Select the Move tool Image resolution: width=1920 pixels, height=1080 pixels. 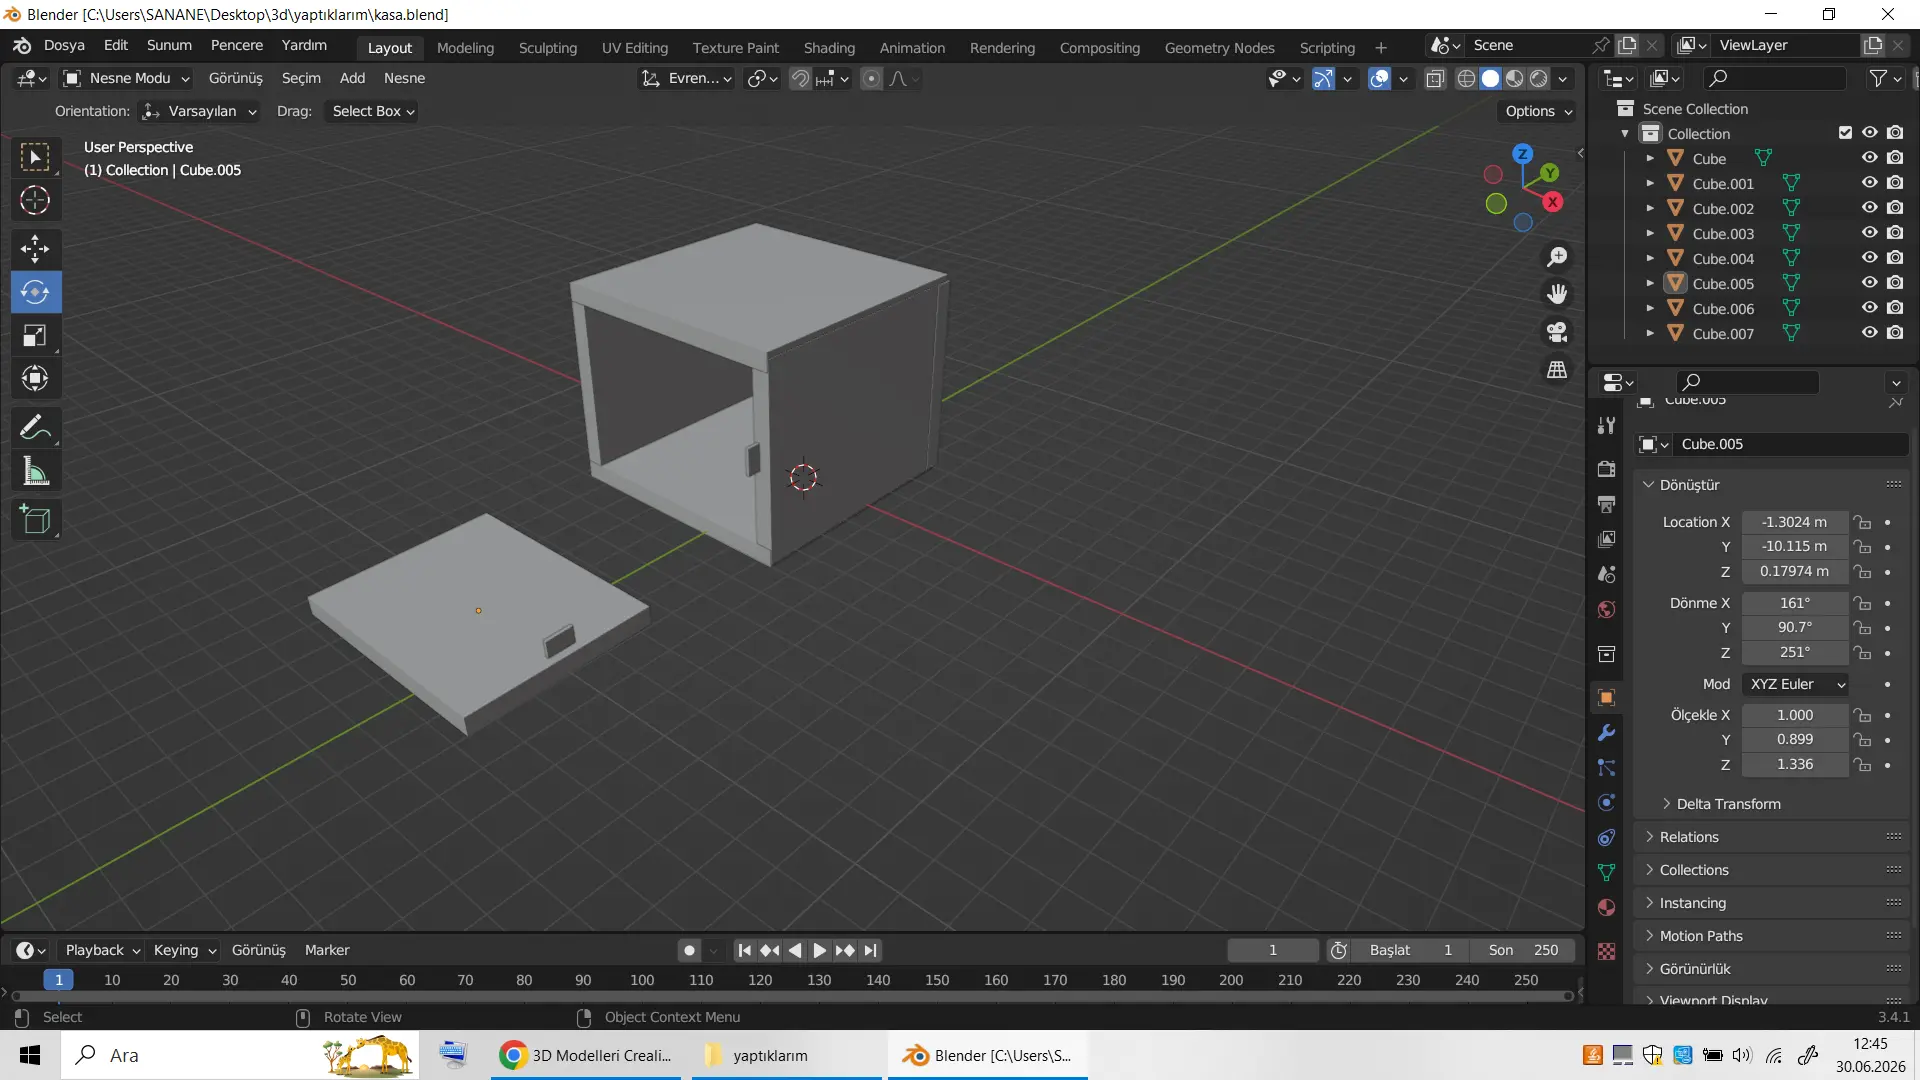[35, 248]
